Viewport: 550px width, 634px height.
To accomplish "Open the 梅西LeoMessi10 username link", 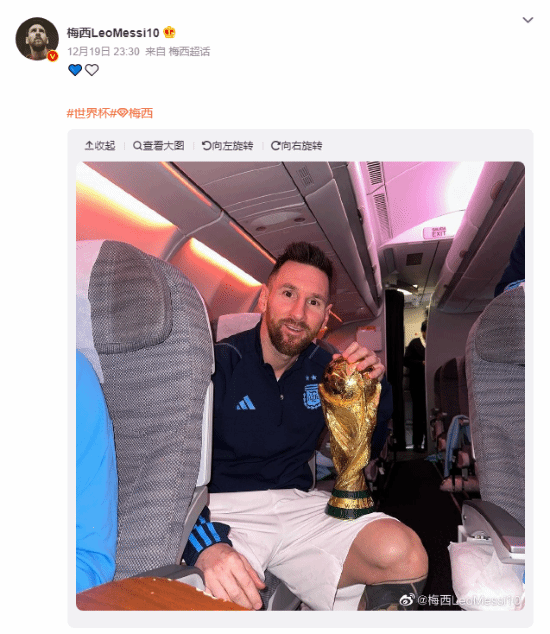I will tap(113, 33).
